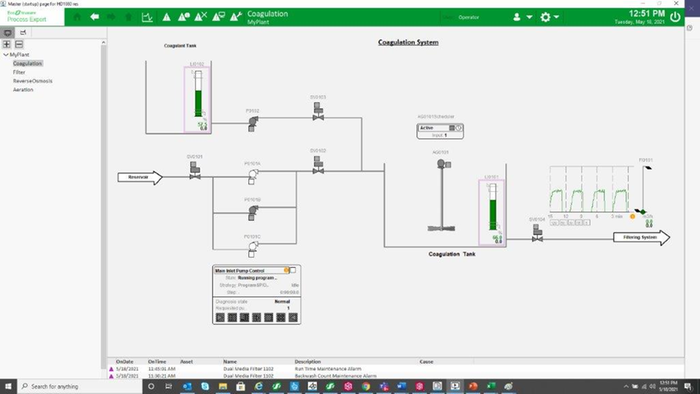This screenshot has width=700, height=394.
Task: Toggle checkbox in Main Inlet Pump Control header
Action: point(293,270)
